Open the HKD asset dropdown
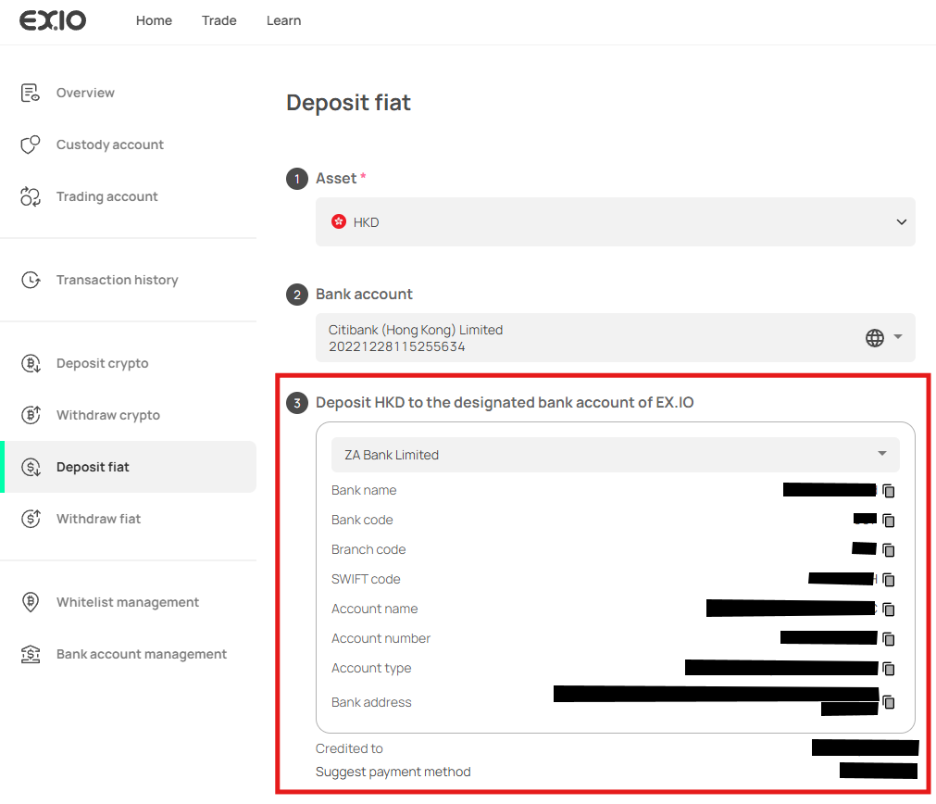Screen dimensions: 936x804 point(615,222)
